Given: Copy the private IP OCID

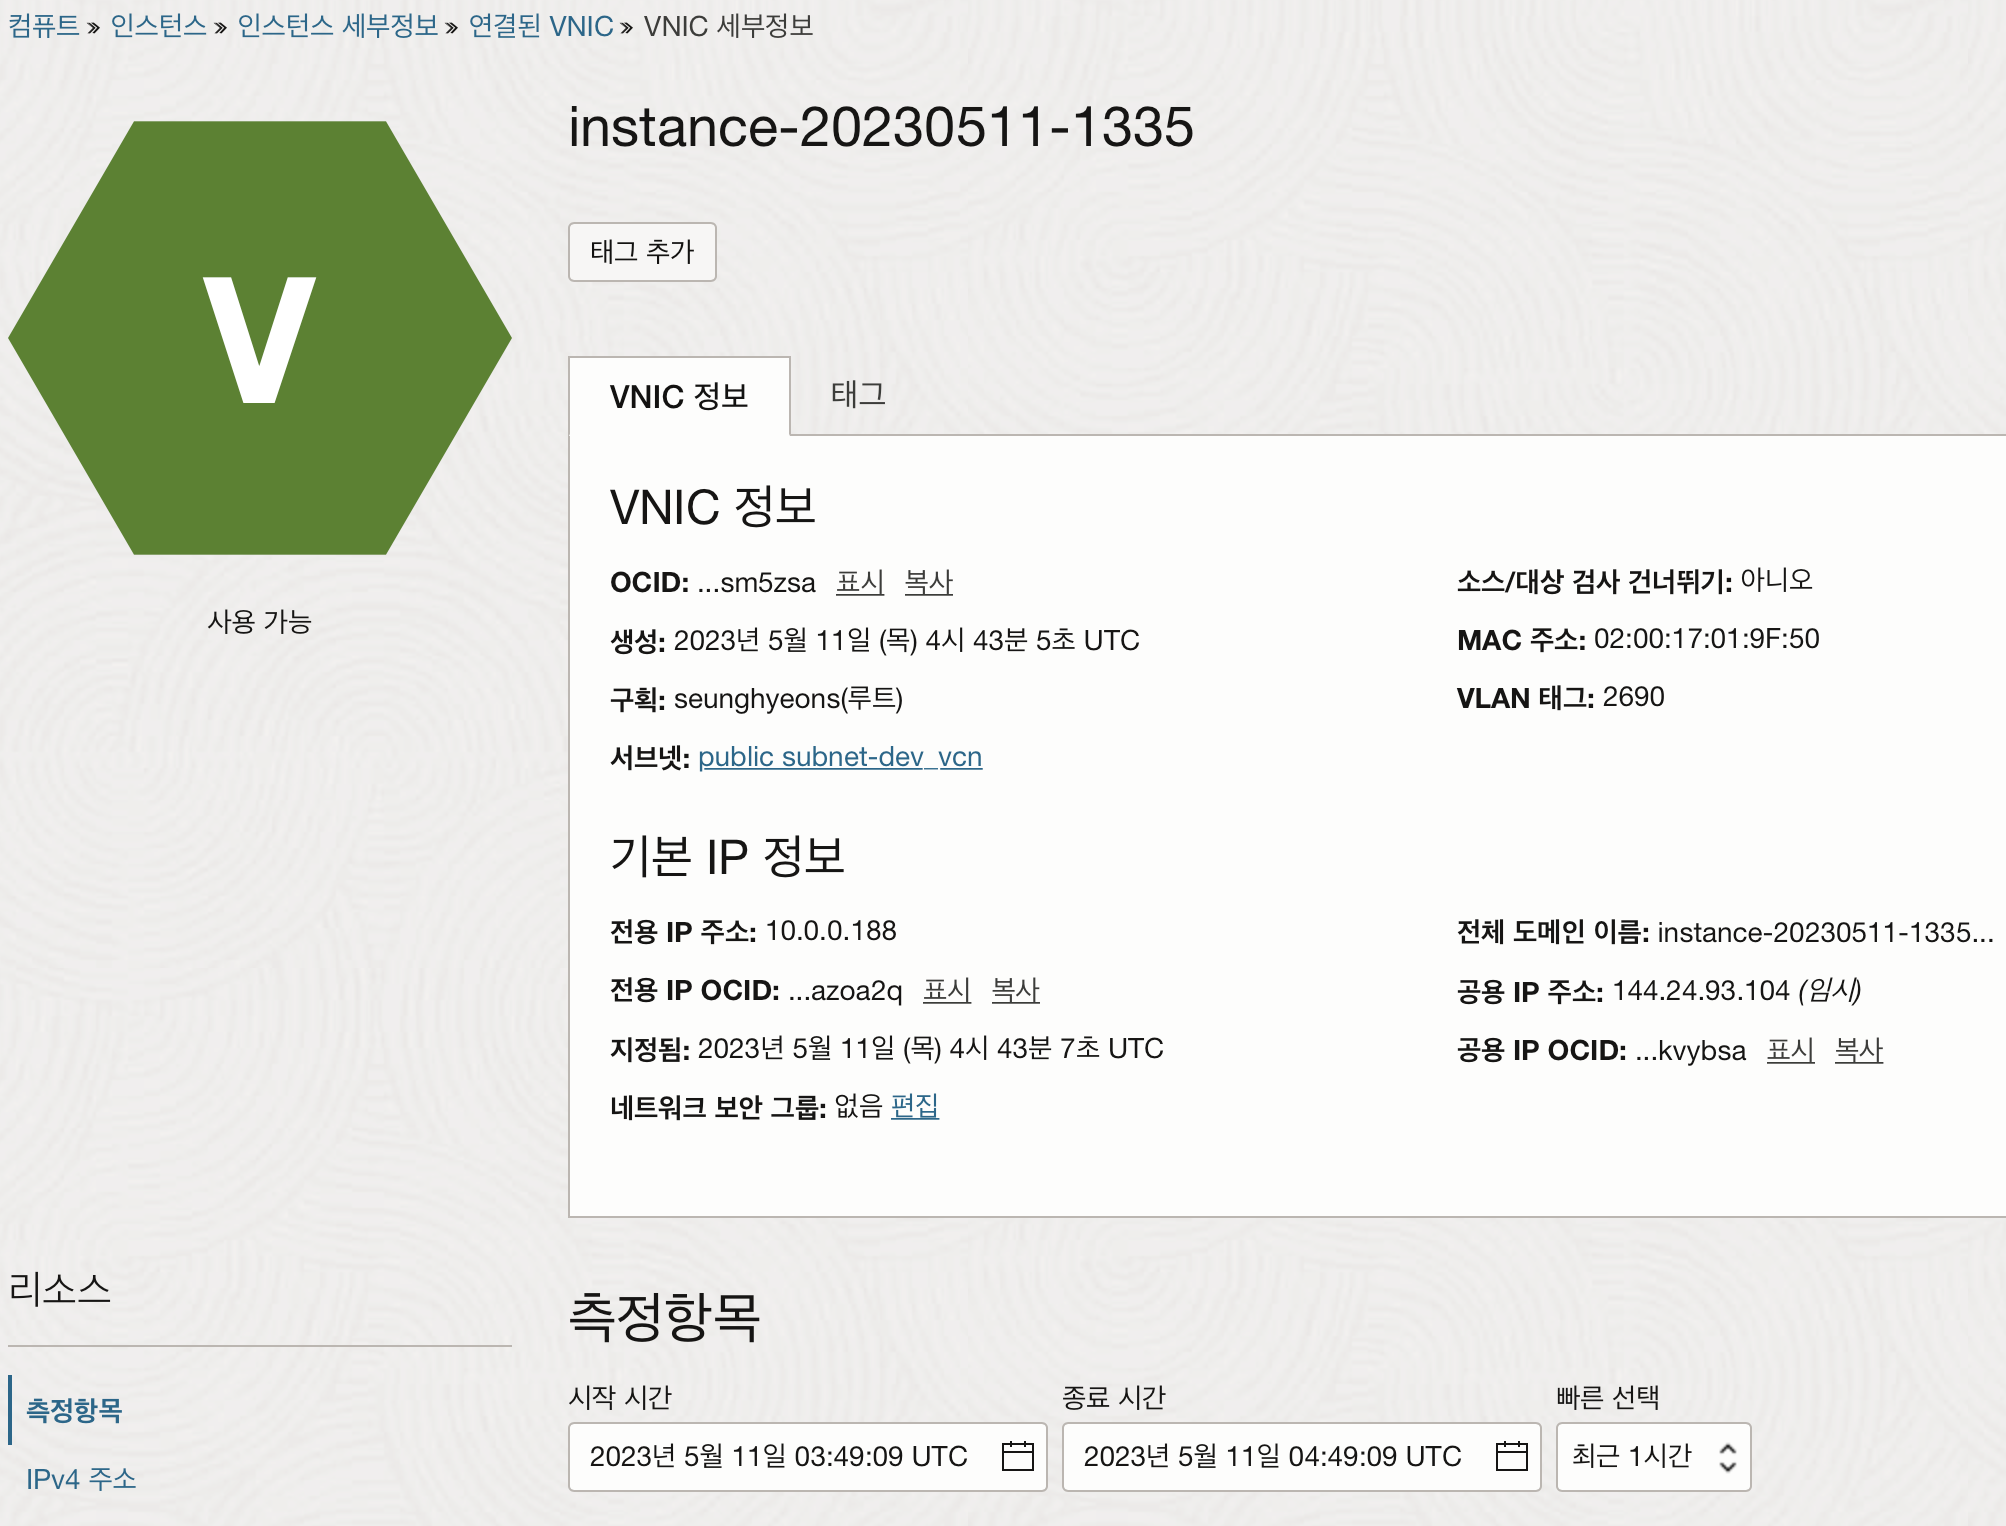Looking at the screenshot, I should pyautogui.click(x=1015, y=990).
